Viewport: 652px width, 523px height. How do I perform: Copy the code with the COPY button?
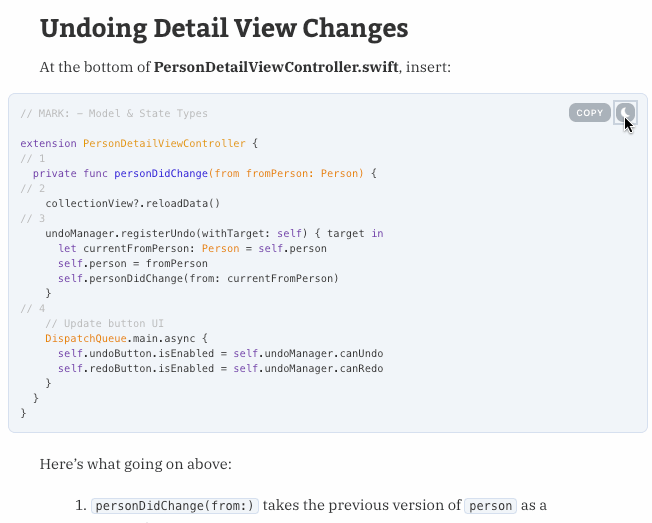click(589, 113)
